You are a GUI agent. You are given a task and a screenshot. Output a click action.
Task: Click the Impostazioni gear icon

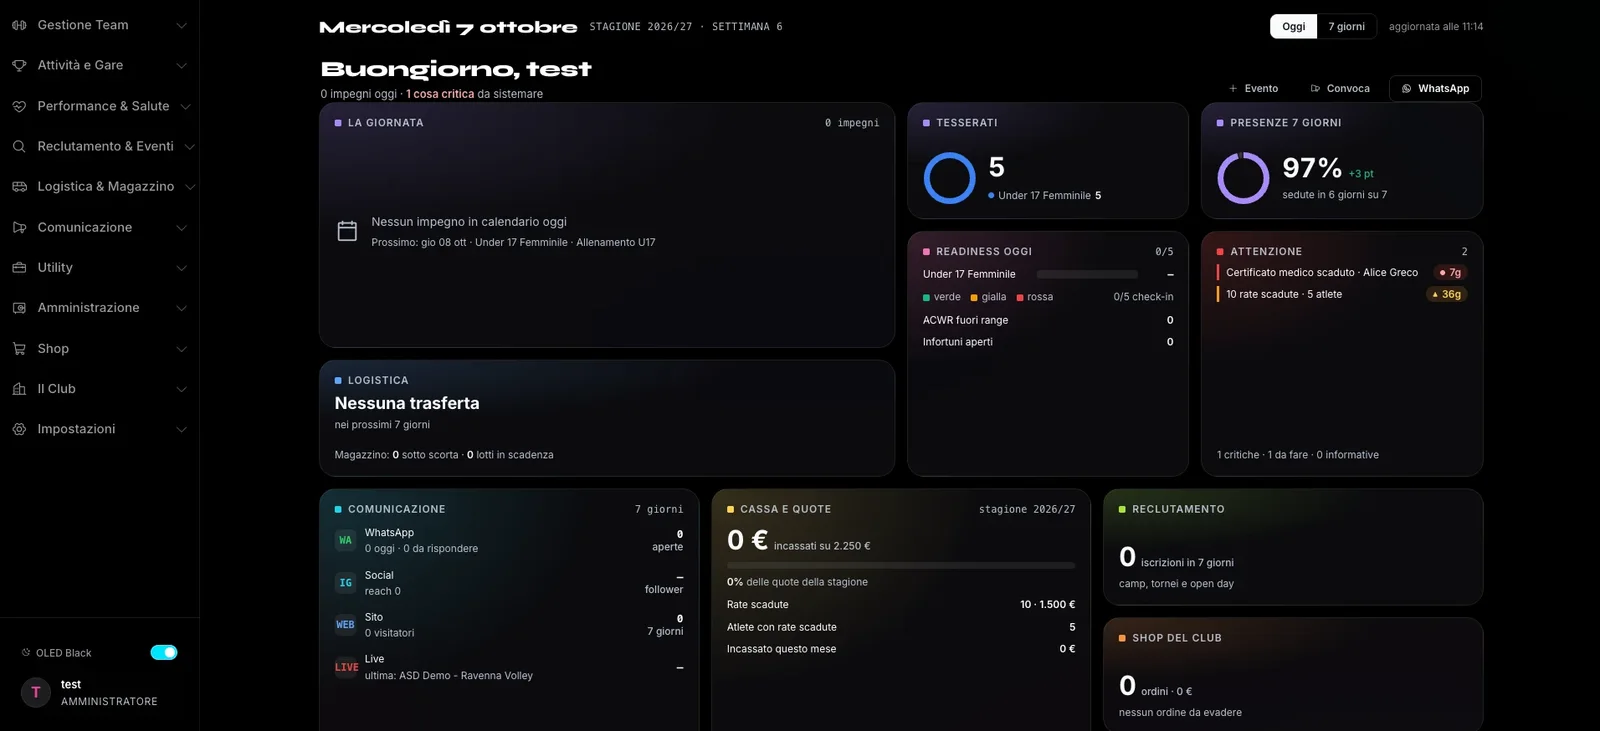[x=19, y=429]
